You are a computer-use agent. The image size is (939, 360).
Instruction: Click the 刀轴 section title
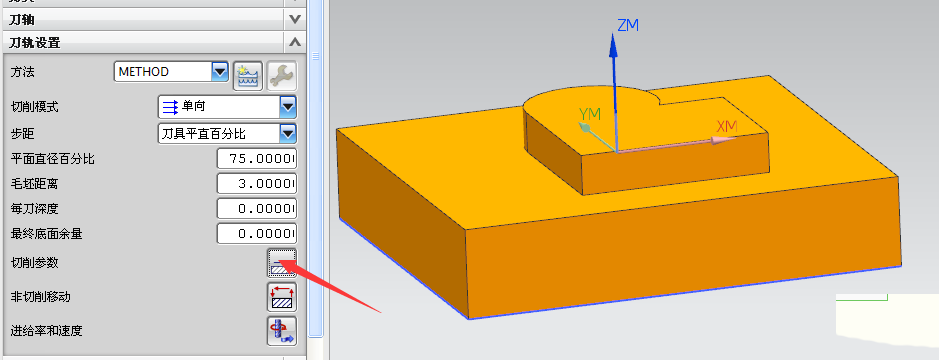[x=22, y=19]
